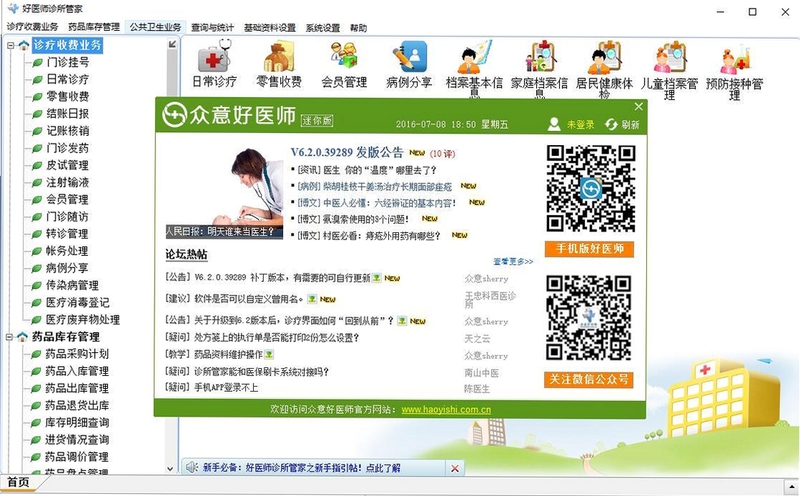Screen dimensions: 800x496
Task: Open the 查询与统计 menu
Action: click(212, 28)
